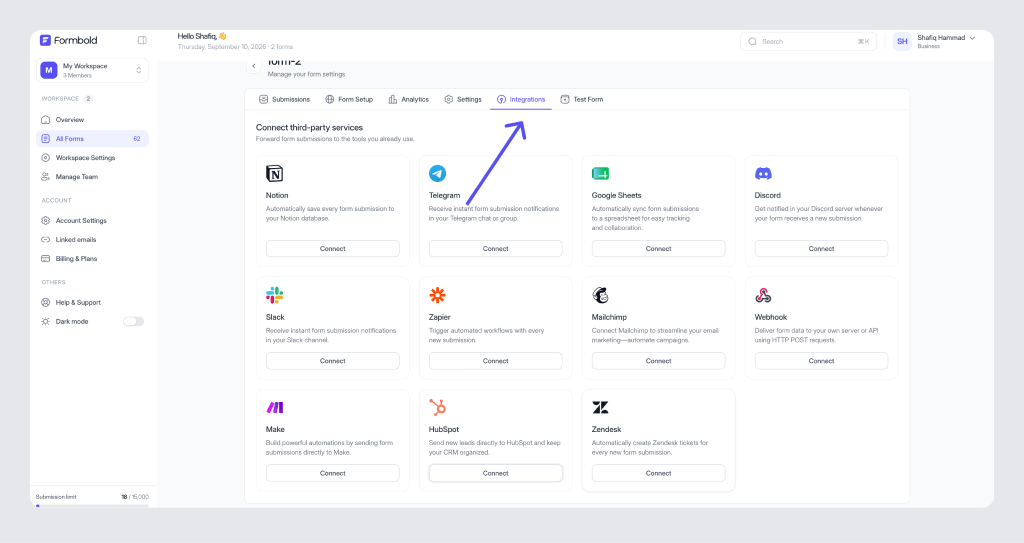
Task: Click the Google Sheets logo icon
Action: (x=600, y=173)
